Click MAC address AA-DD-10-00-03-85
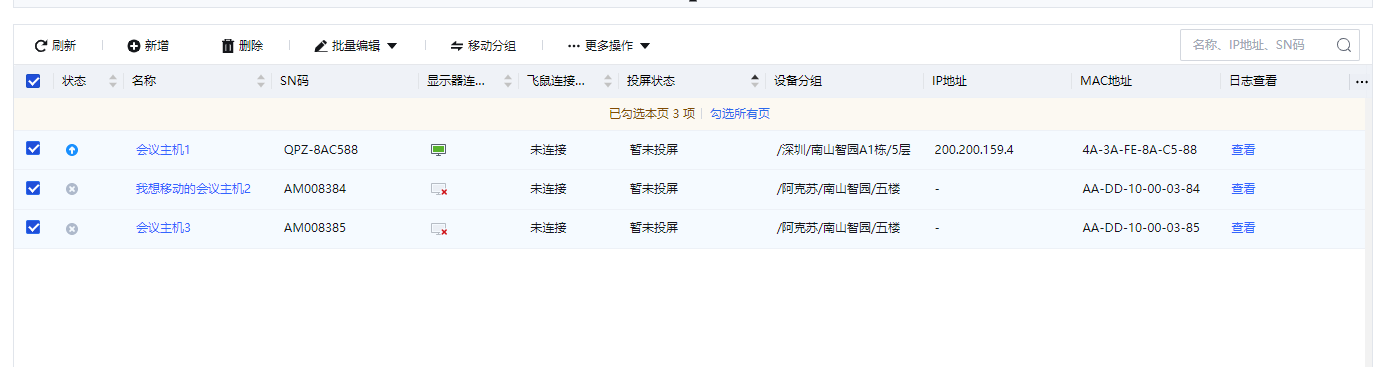1382x367 pixels. click(x=1140, y=228)
